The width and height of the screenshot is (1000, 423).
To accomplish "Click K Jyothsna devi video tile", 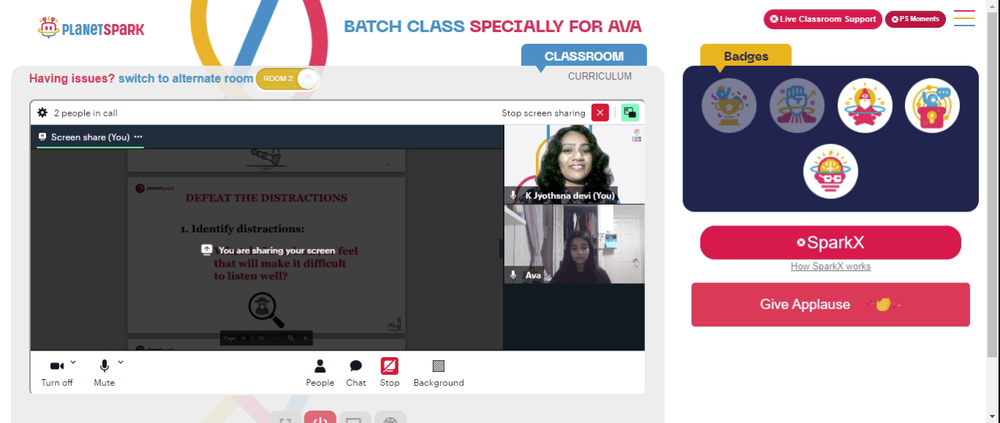I will 574,164.
